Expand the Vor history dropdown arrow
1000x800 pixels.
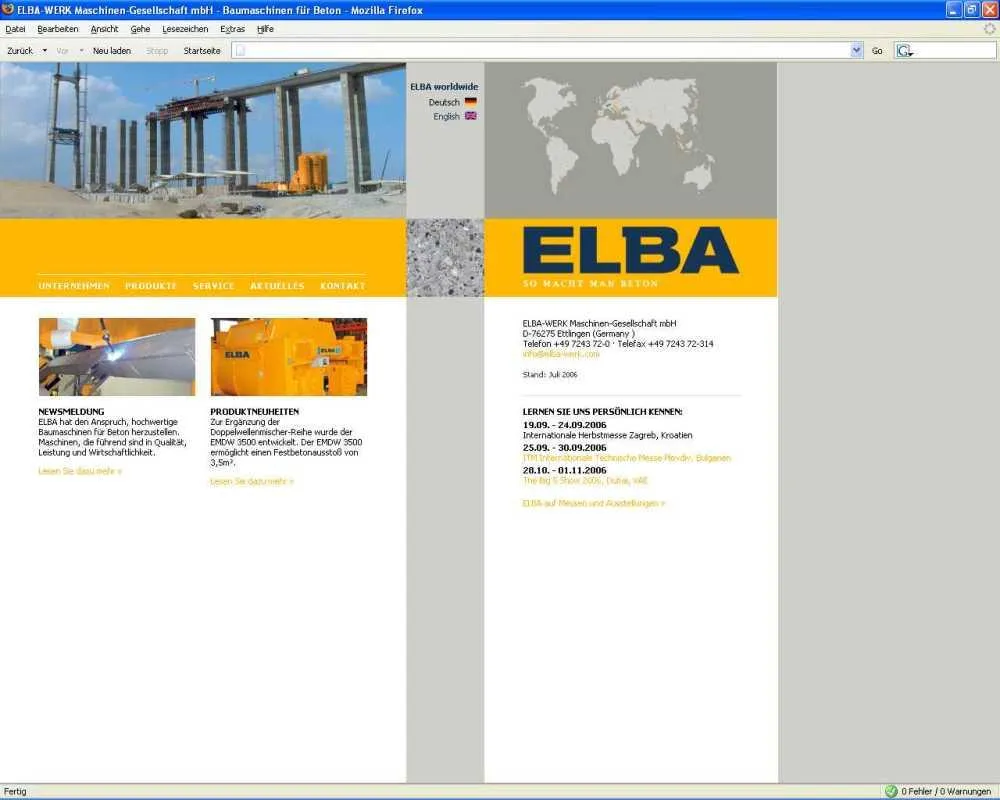tap(81, 50)
